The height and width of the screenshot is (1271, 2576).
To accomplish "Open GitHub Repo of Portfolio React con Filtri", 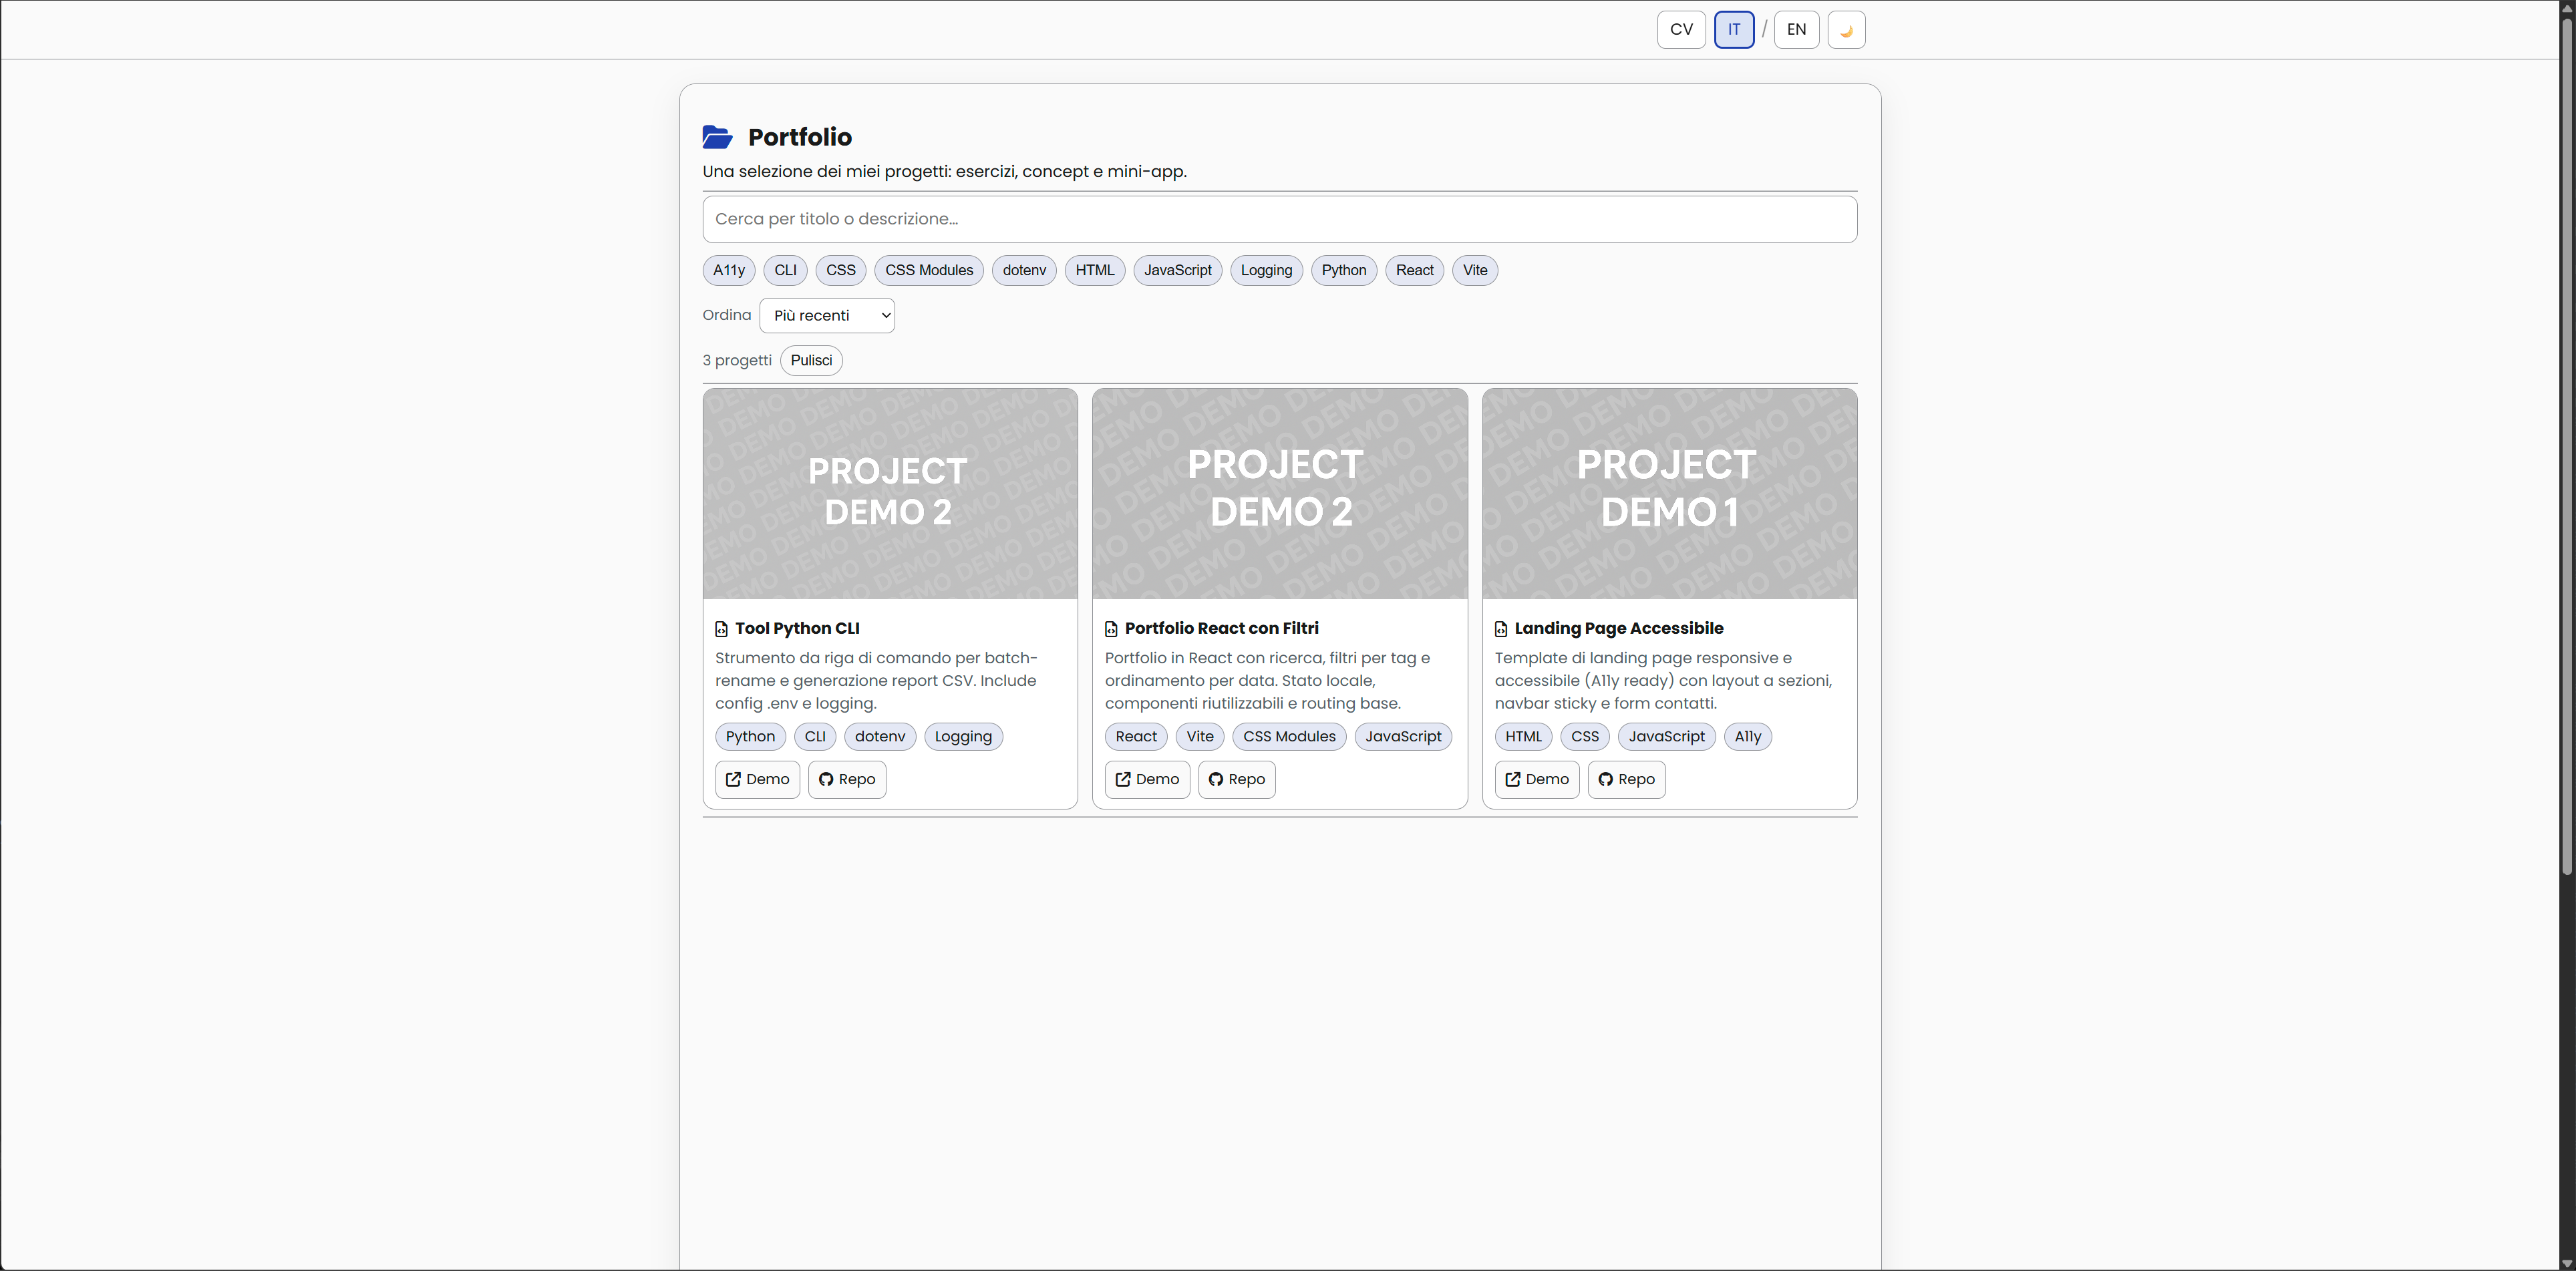I will (x=1236, y=779).
